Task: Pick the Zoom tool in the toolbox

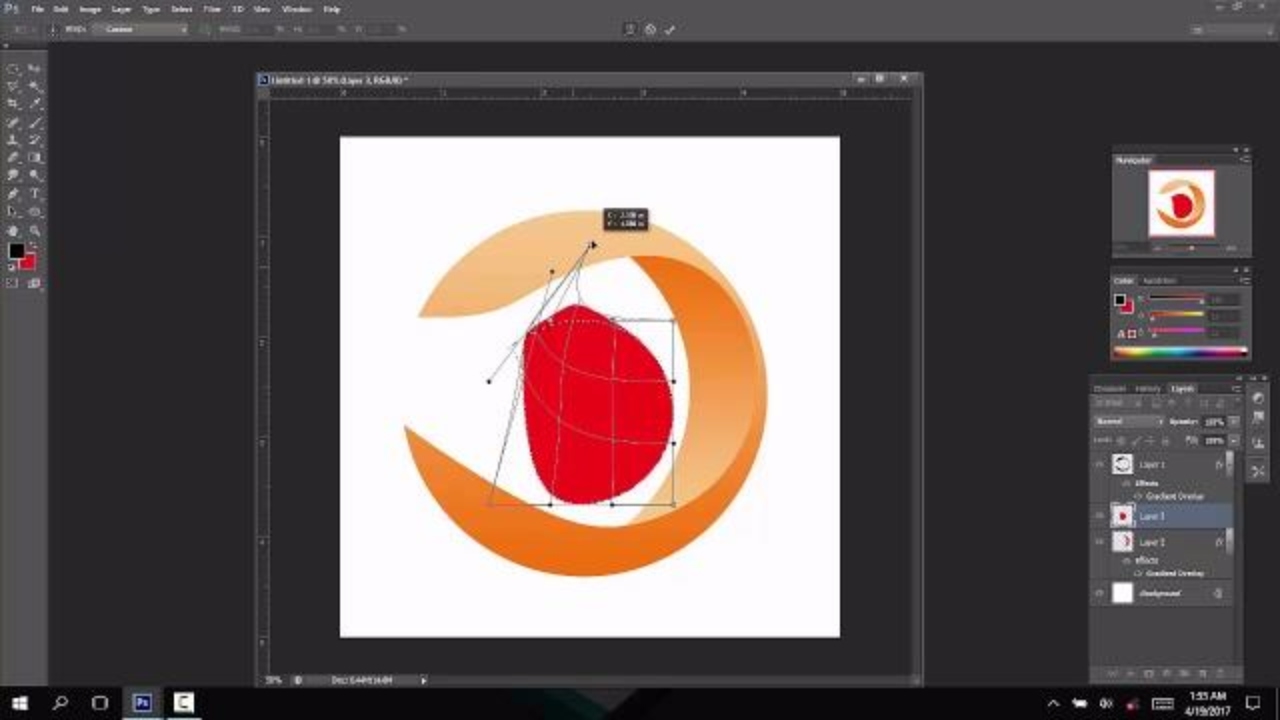Action: click(x=36, y=230)
